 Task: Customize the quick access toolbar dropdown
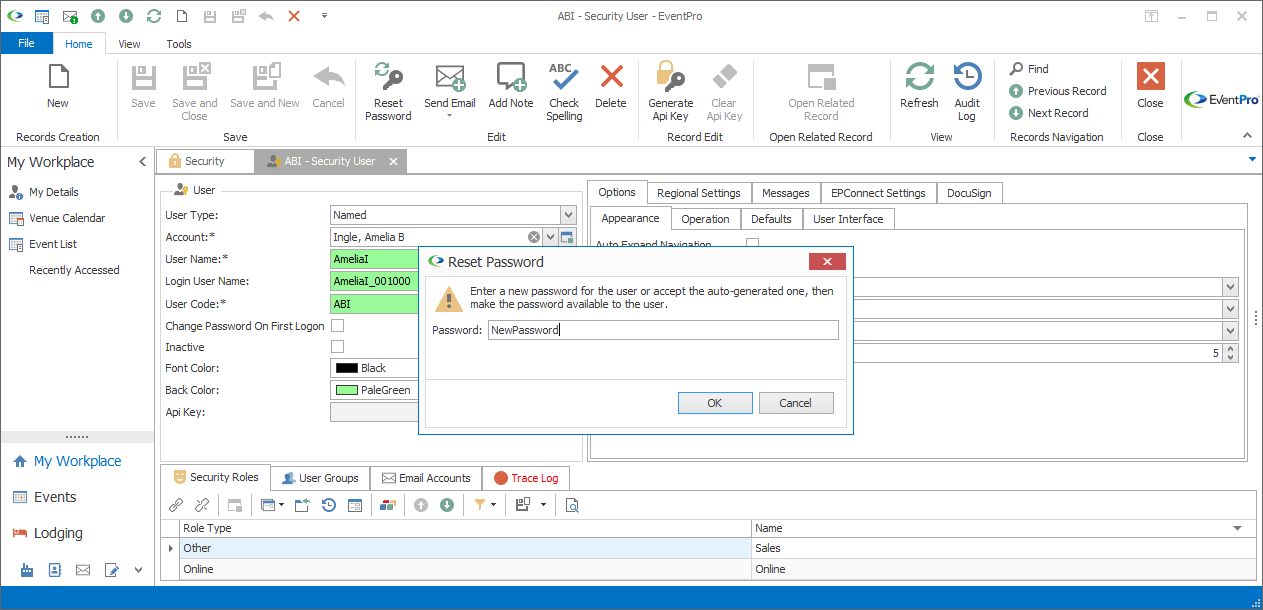[324, 16]
